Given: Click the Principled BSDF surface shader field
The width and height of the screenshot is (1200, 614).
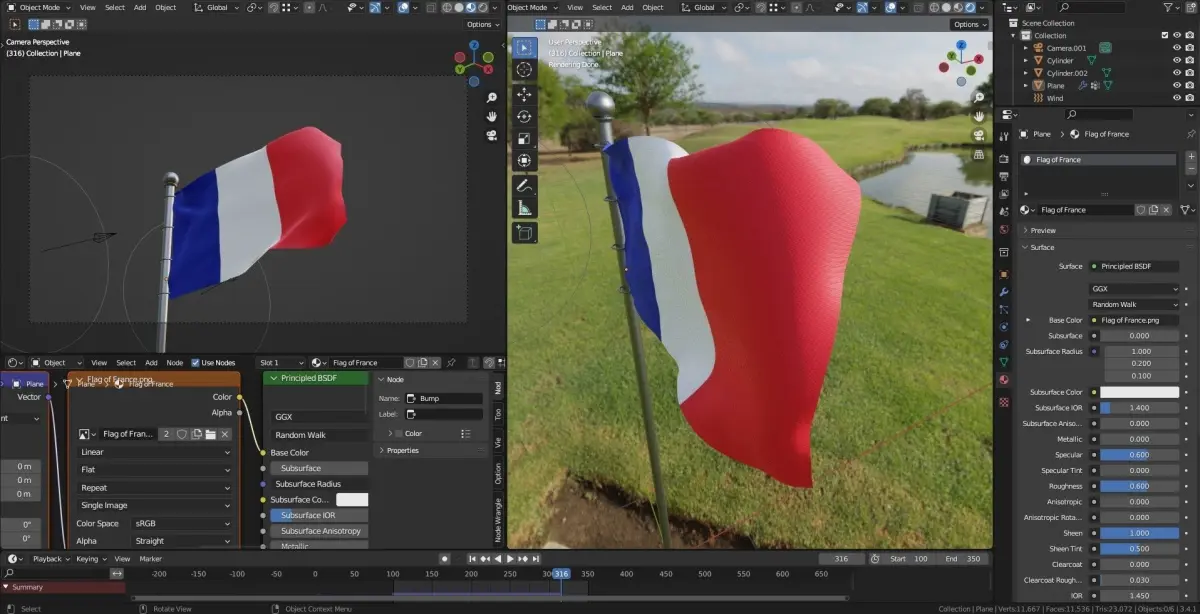Looking at the screenshot, I should [1135, 266].
